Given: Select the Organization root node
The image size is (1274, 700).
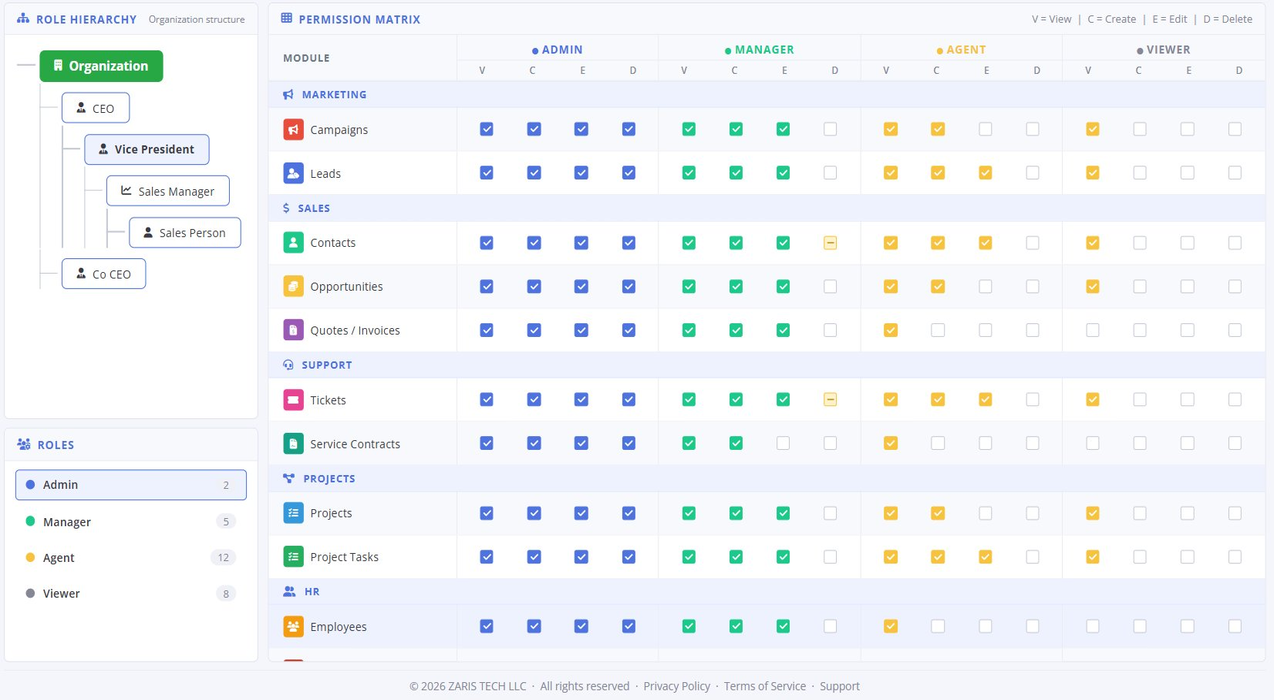Looking at the screenshot, I should pos(101,66).
